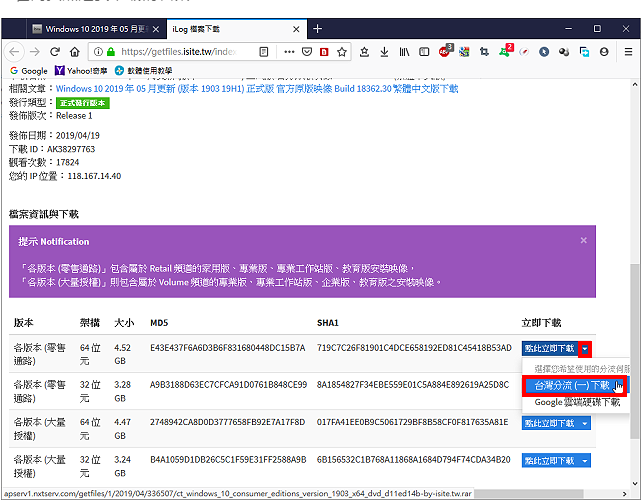Click the forward navigation arrow

click(x=35, y=52)
